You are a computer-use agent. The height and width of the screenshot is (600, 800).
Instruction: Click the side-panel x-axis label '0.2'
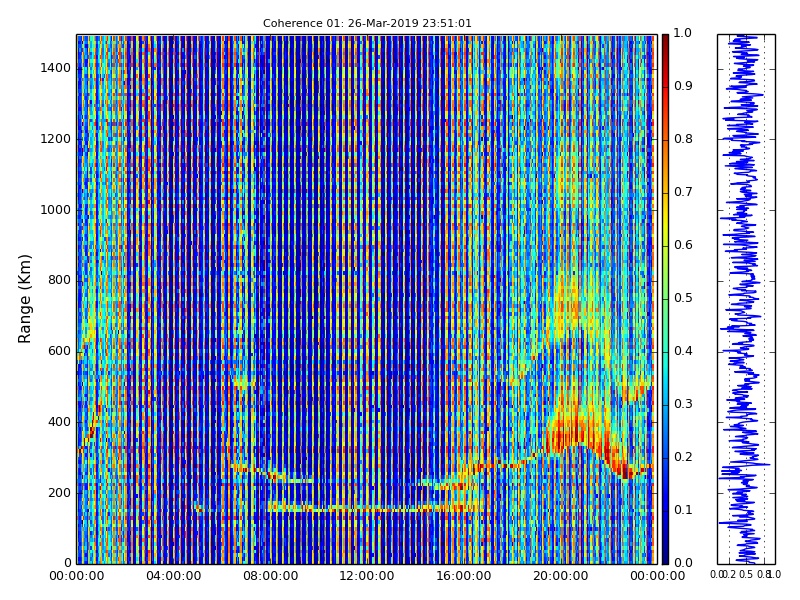731,575
